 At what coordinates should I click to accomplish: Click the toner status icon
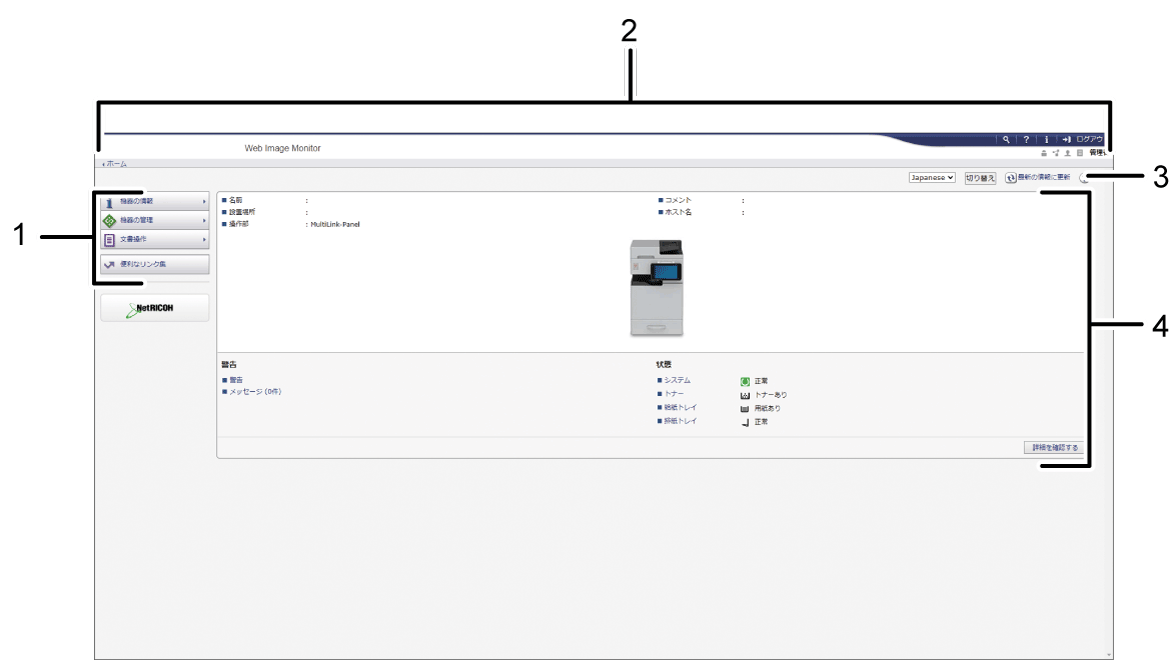point(745,395)
